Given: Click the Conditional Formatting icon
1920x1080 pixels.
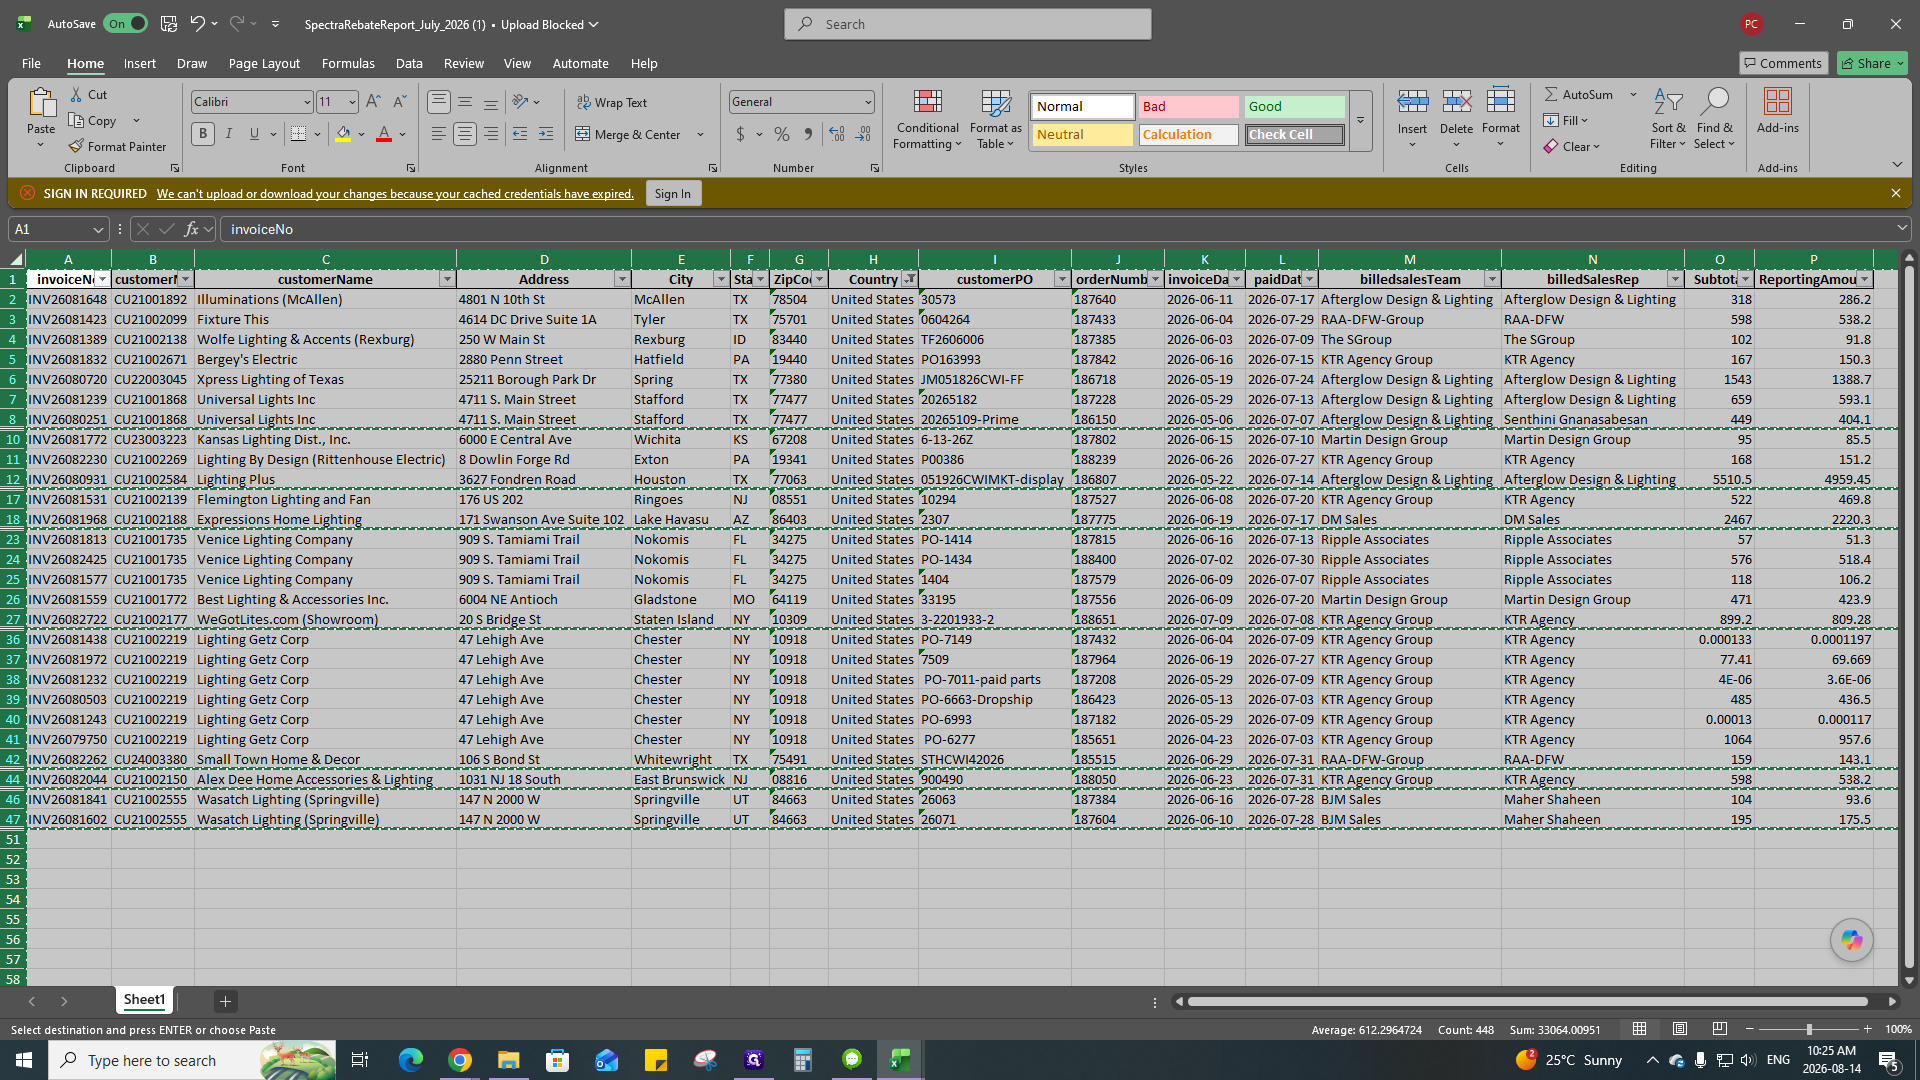Looking at the screenshot, I should click(927, 102).
